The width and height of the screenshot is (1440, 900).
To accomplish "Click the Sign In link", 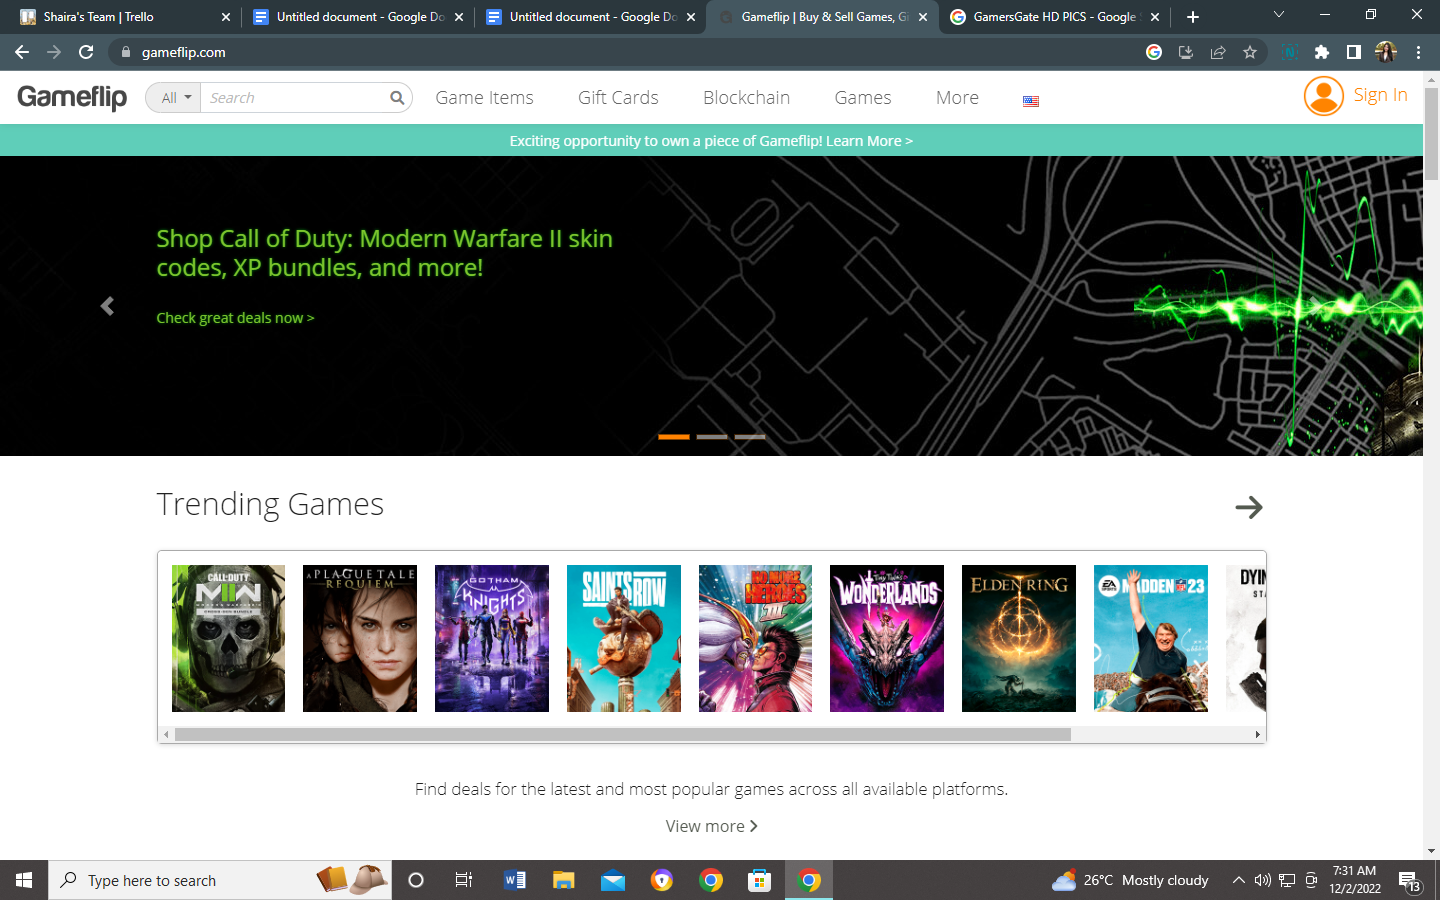I will click(1380, 95).
